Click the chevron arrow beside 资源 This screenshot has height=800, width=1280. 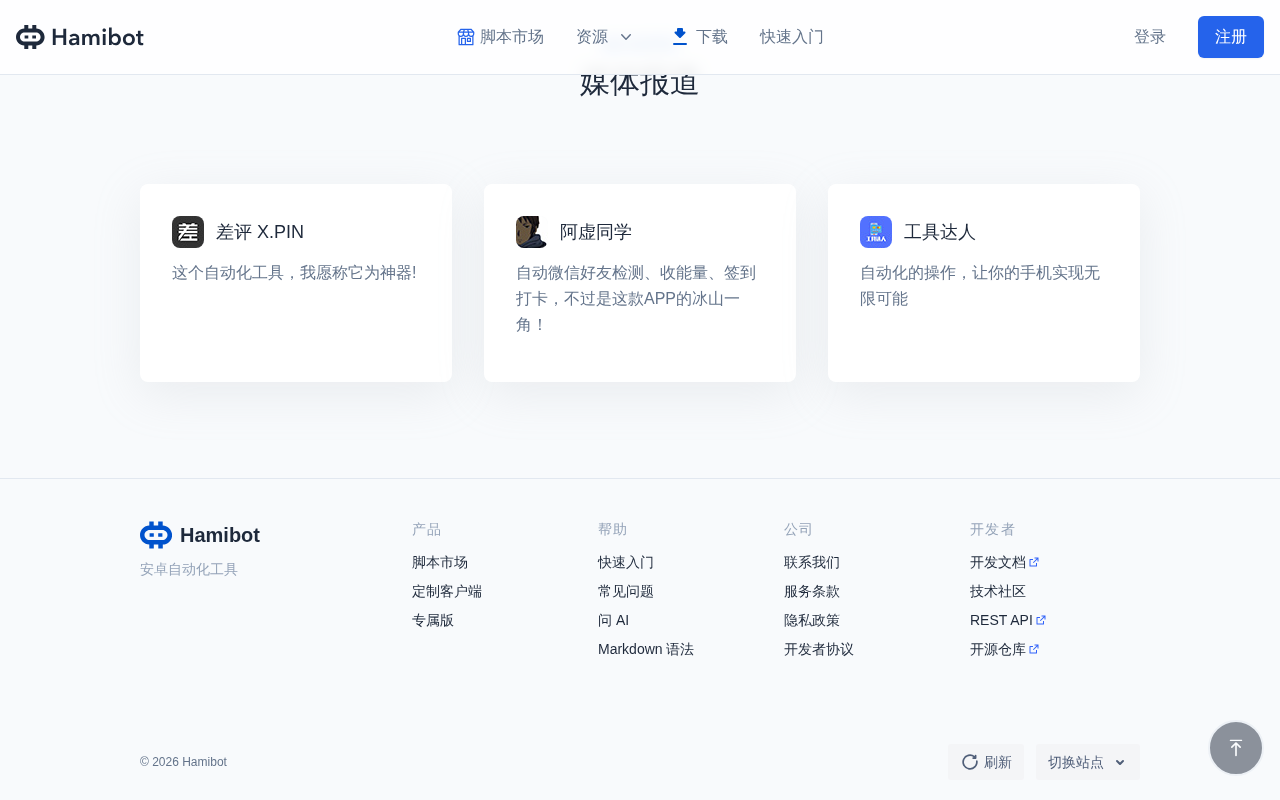click(626, 37)
